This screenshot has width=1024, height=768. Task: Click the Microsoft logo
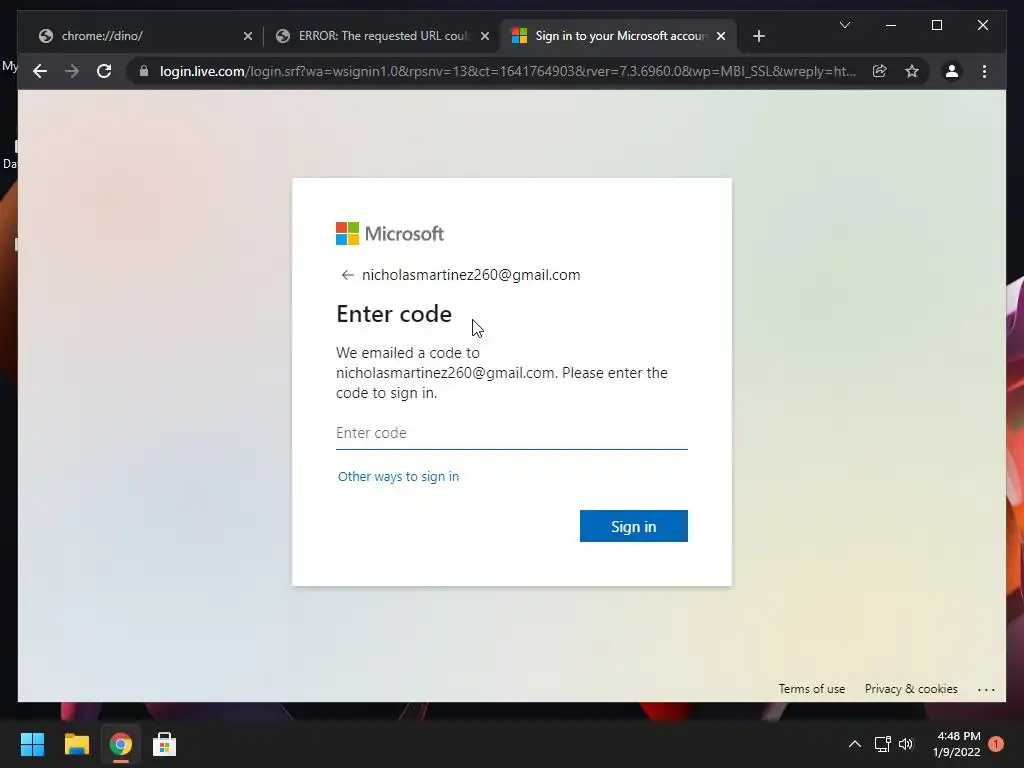tap(390, 233)
